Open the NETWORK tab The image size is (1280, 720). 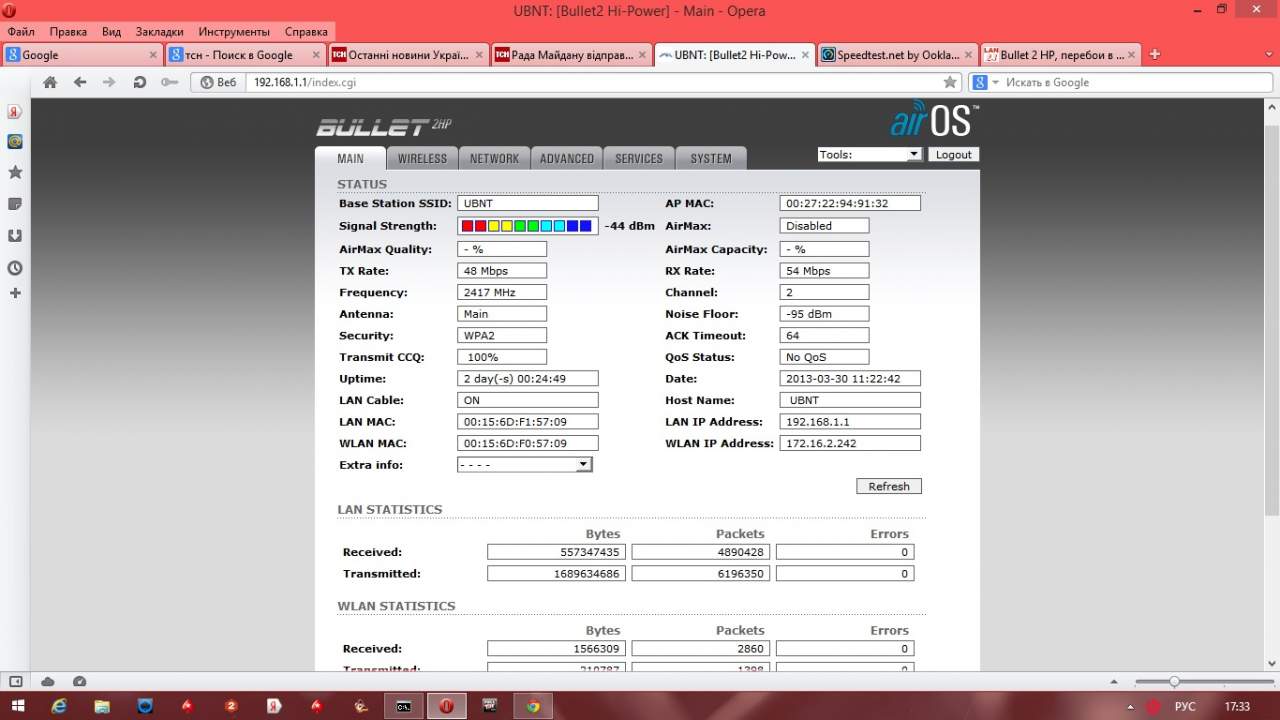(494, 158)
